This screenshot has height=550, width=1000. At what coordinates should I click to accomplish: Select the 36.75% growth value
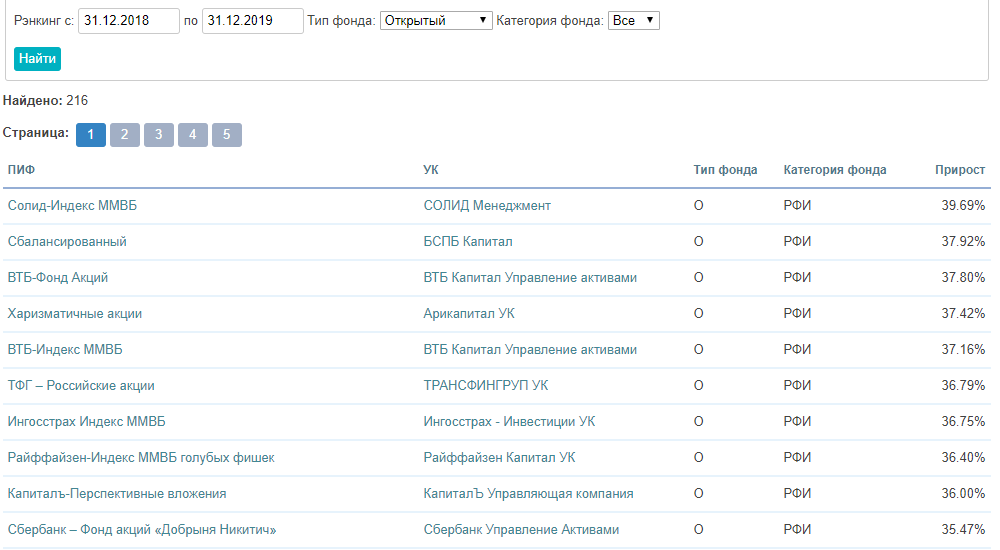point(963,422)
